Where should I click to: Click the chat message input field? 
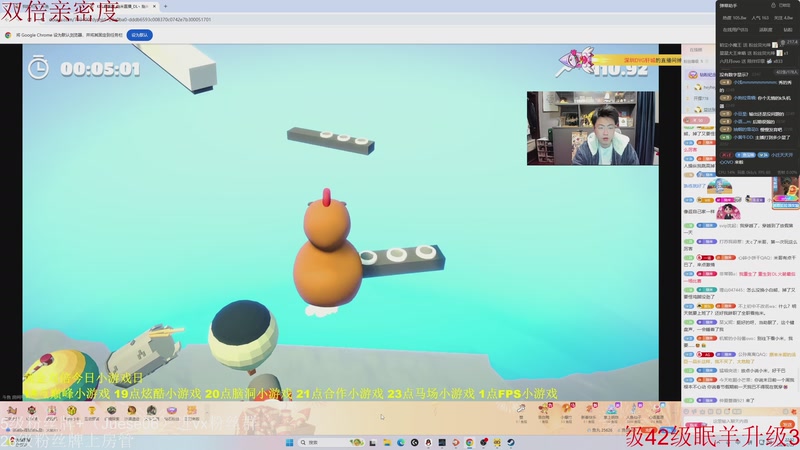click(x=730, y=422)
